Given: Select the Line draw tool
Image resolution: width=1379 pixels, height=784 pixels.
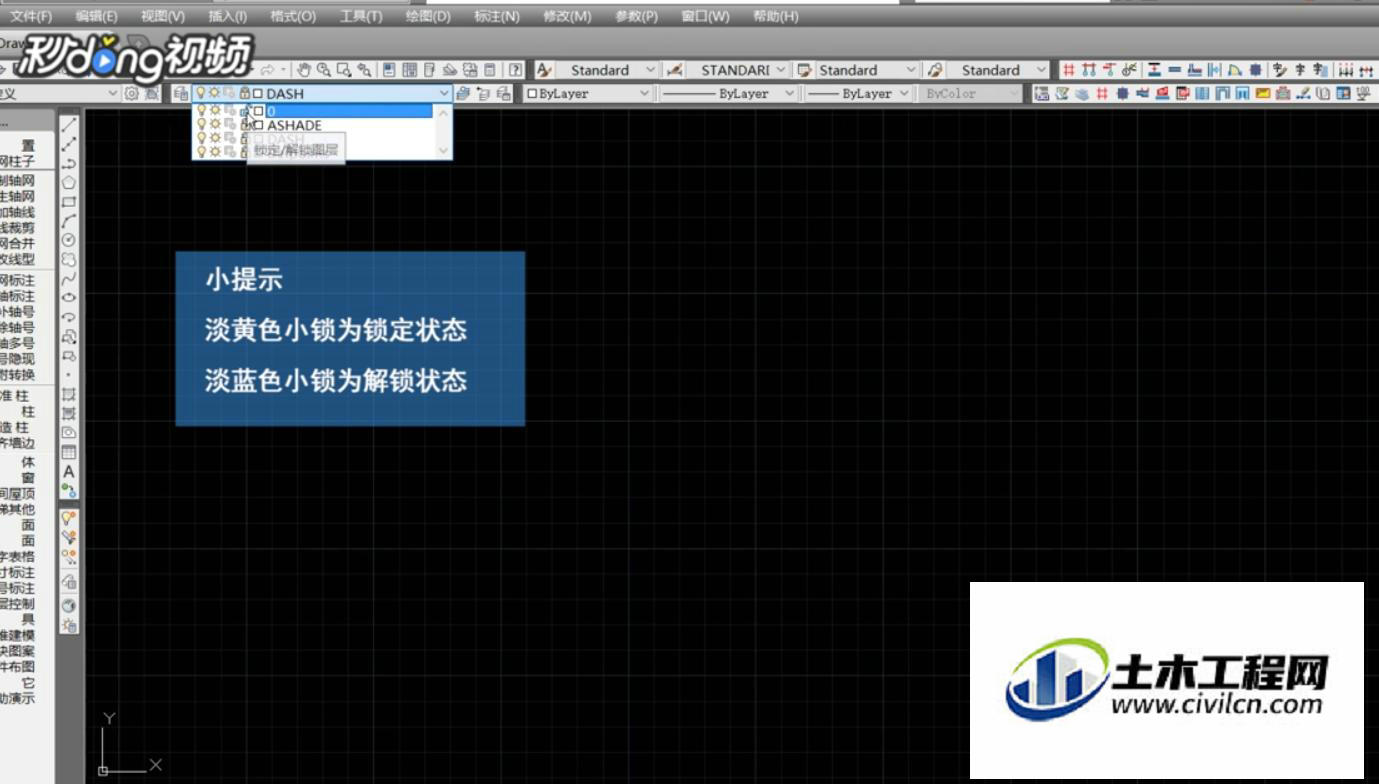Looking at the screenshot, I should coord(69,125).
